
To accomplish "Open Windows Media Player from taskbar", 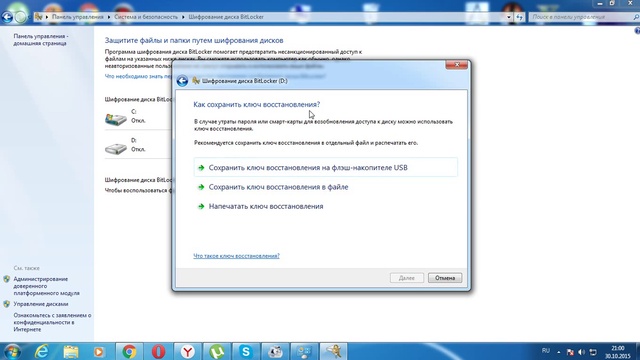I will (x=98, y=351).
